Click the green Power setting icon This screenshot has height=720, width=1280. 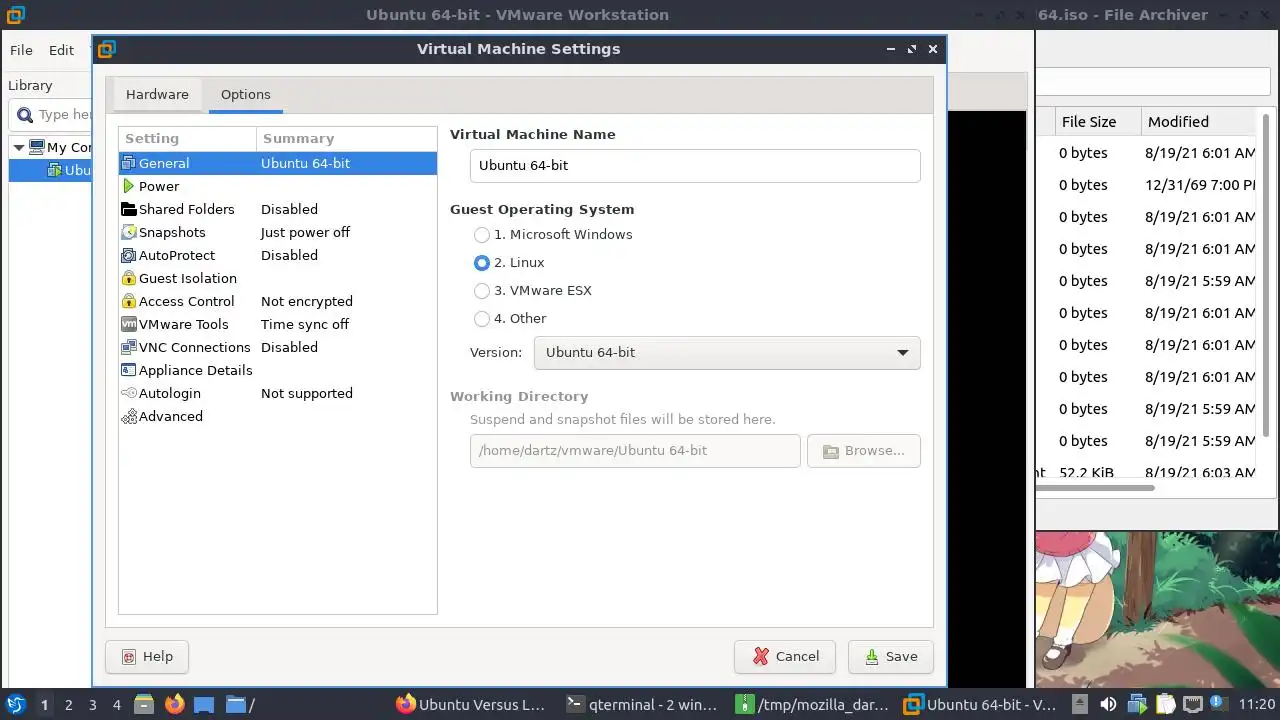pos(129,186)
